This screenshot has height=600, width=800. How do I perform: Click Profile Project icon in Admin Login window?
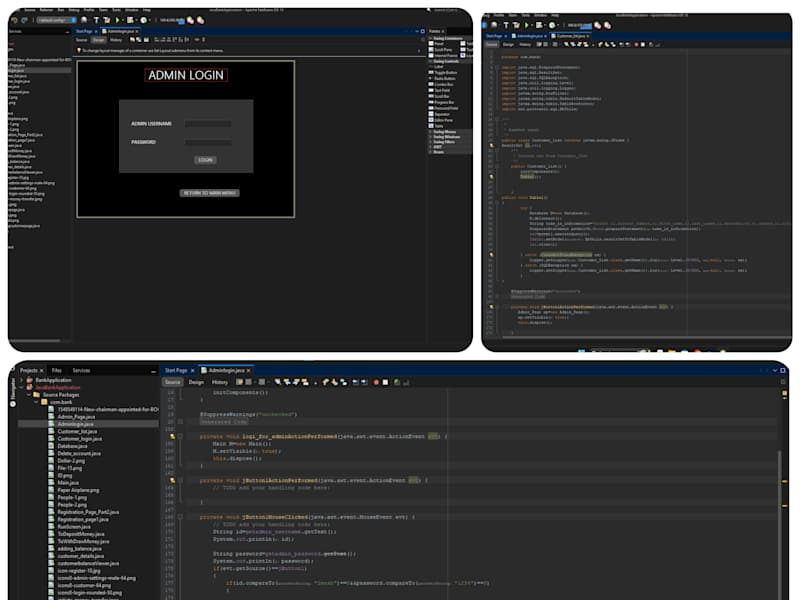click(x=144, y=20)
